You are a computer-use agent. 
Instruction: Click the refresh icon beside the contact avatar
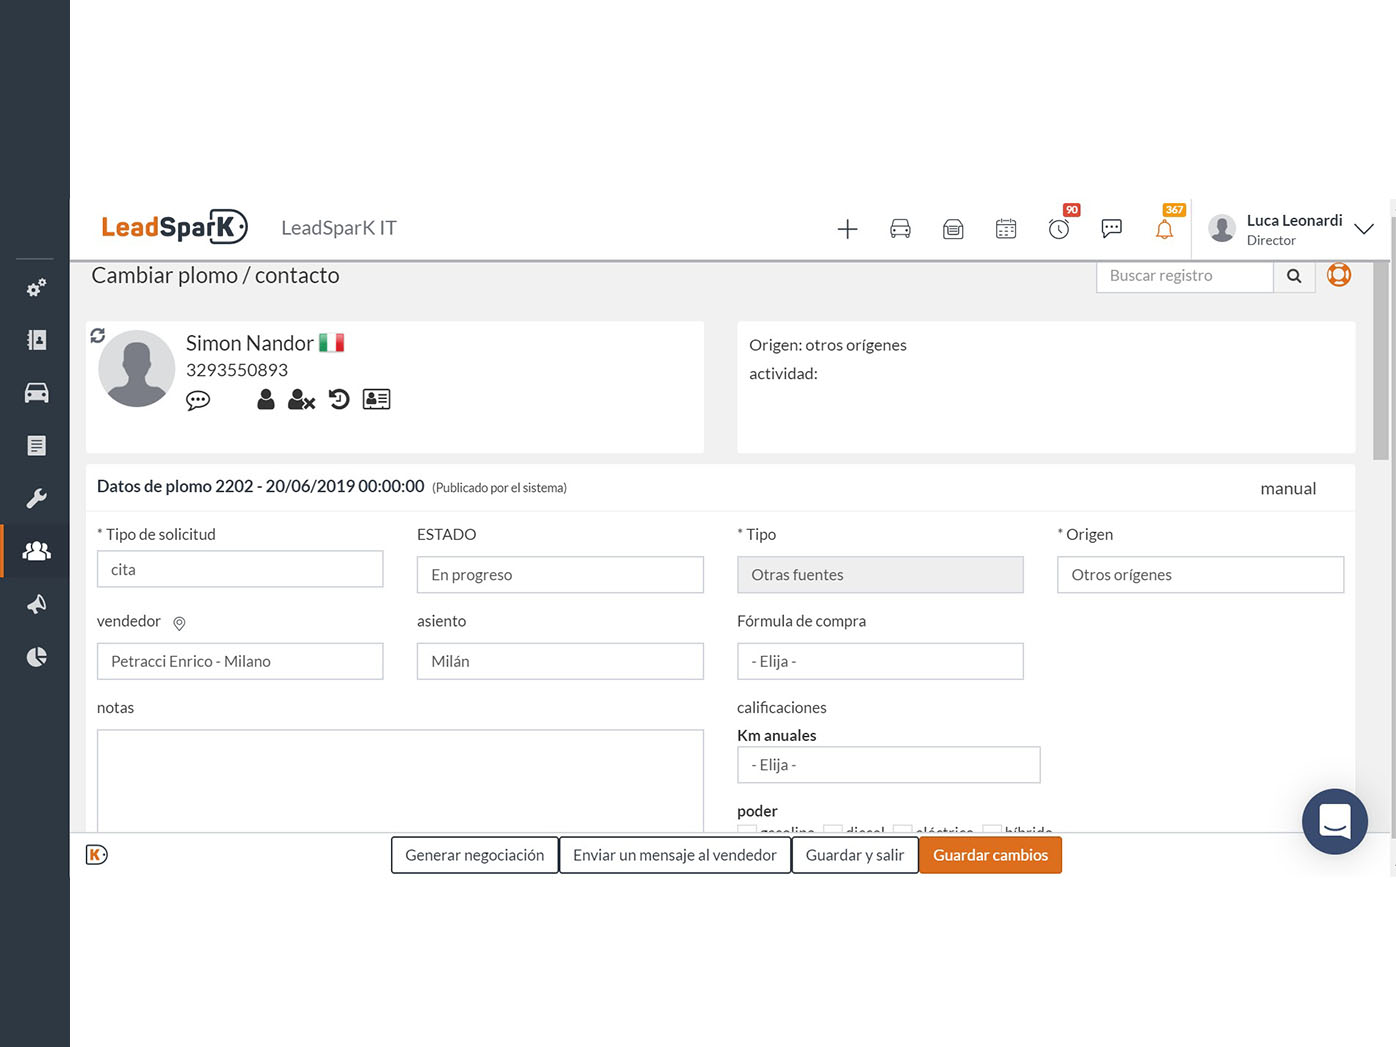coord(98,335)
